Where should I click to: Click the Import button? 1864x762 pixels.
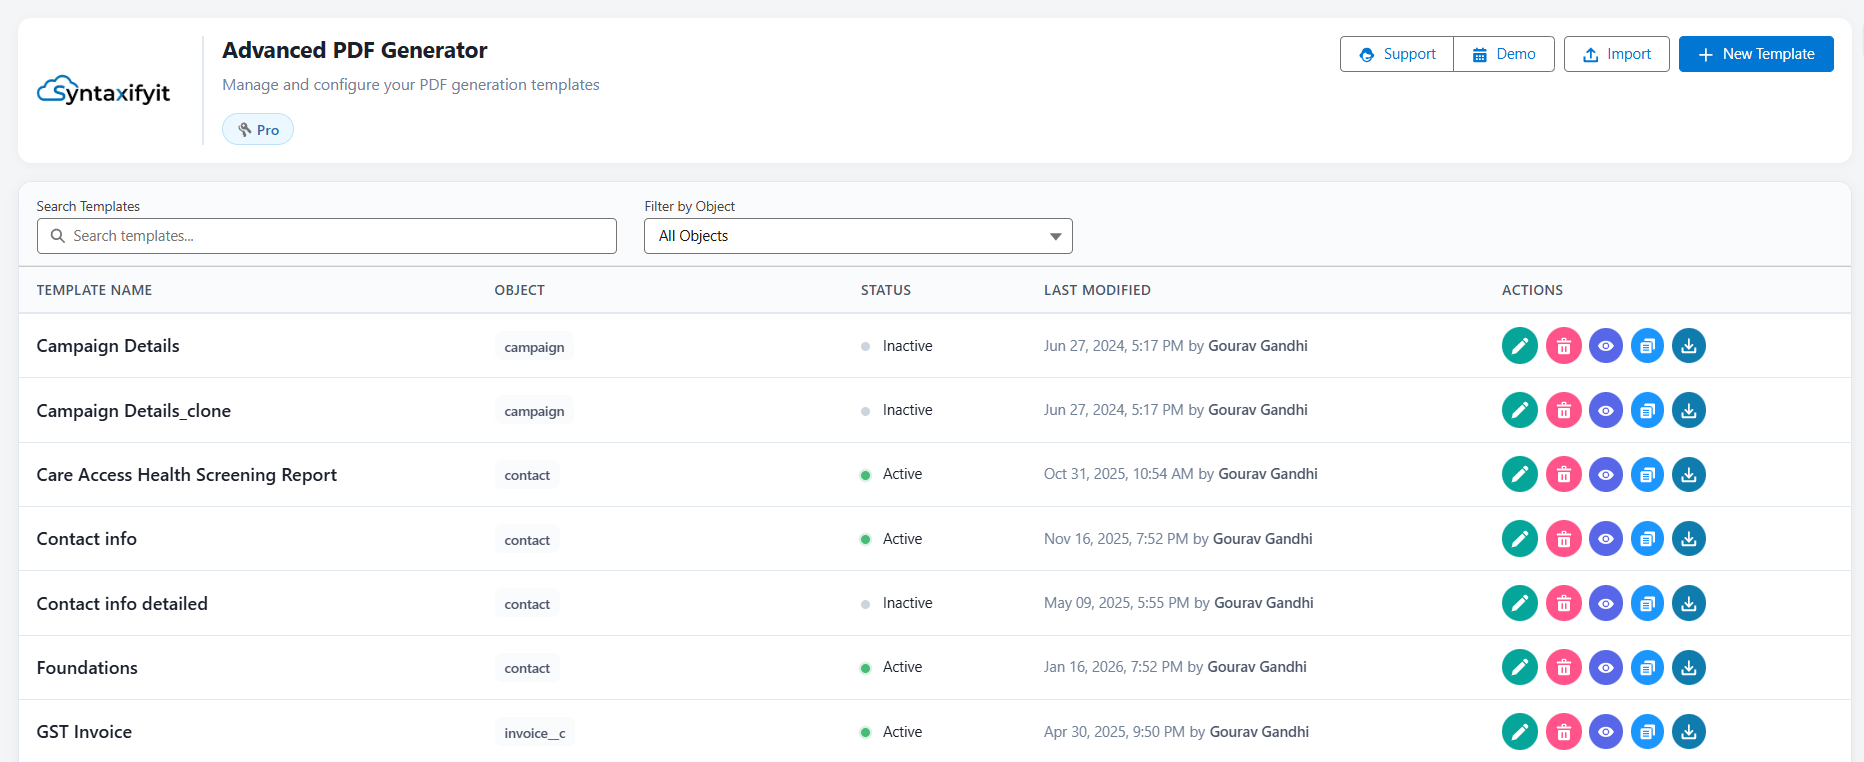click(1617, 54)
